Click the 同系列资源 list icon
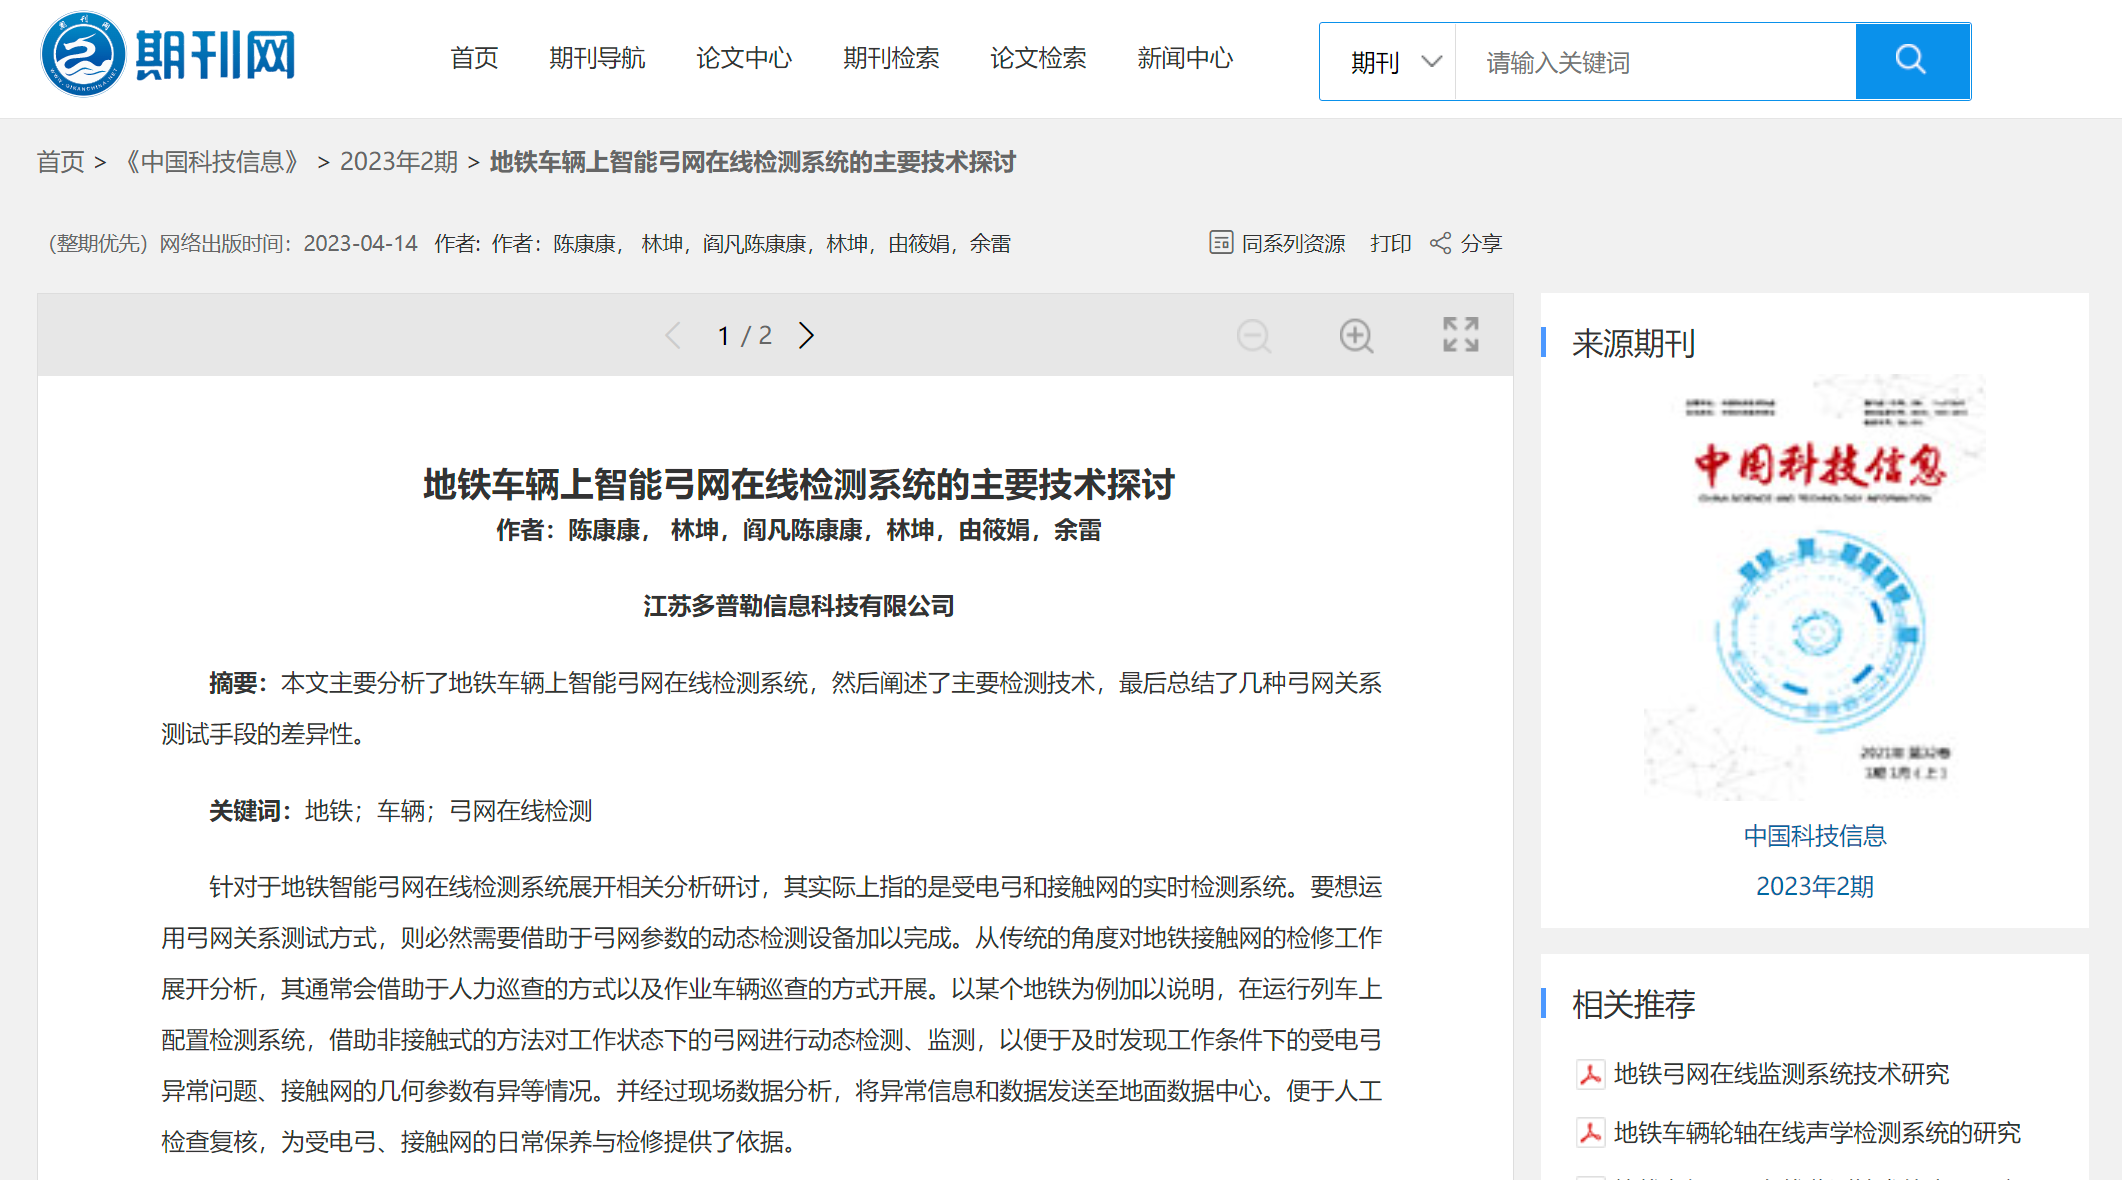 1221,243
